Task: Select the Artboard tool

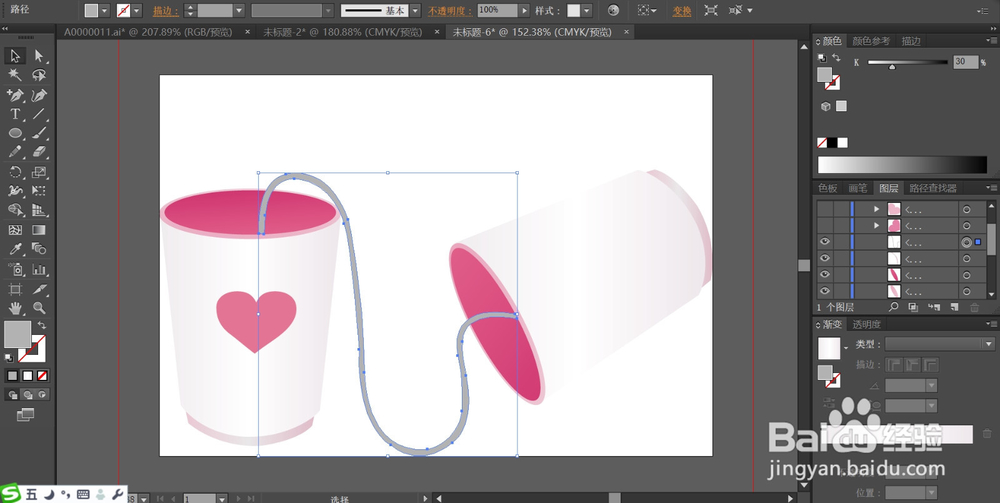Action: 15,289
